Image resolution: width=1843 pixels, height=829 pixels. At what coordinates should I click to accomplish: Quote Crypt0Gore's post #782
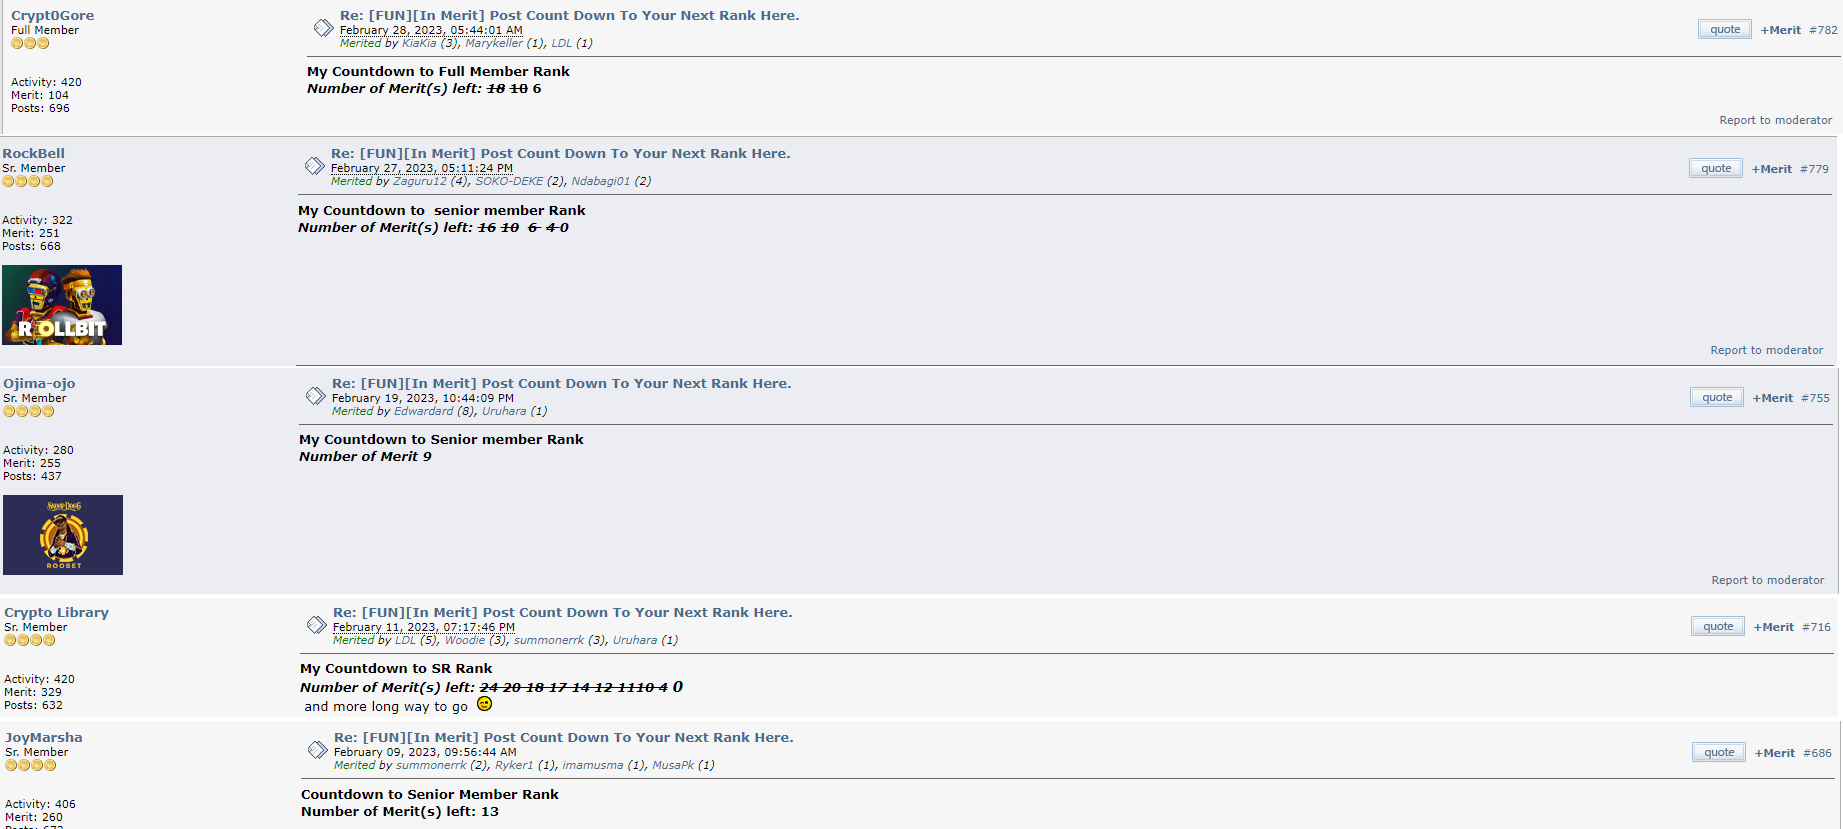pos(1724,29)
